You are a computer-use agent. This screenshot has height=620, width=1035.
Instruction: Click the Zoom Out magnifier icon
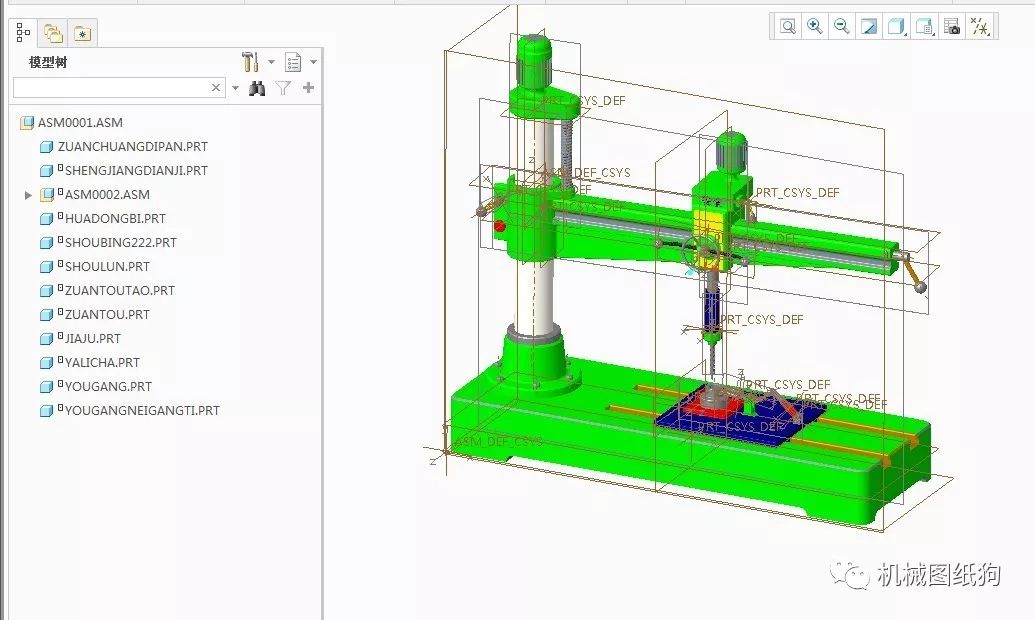click(x=842, y=26)
